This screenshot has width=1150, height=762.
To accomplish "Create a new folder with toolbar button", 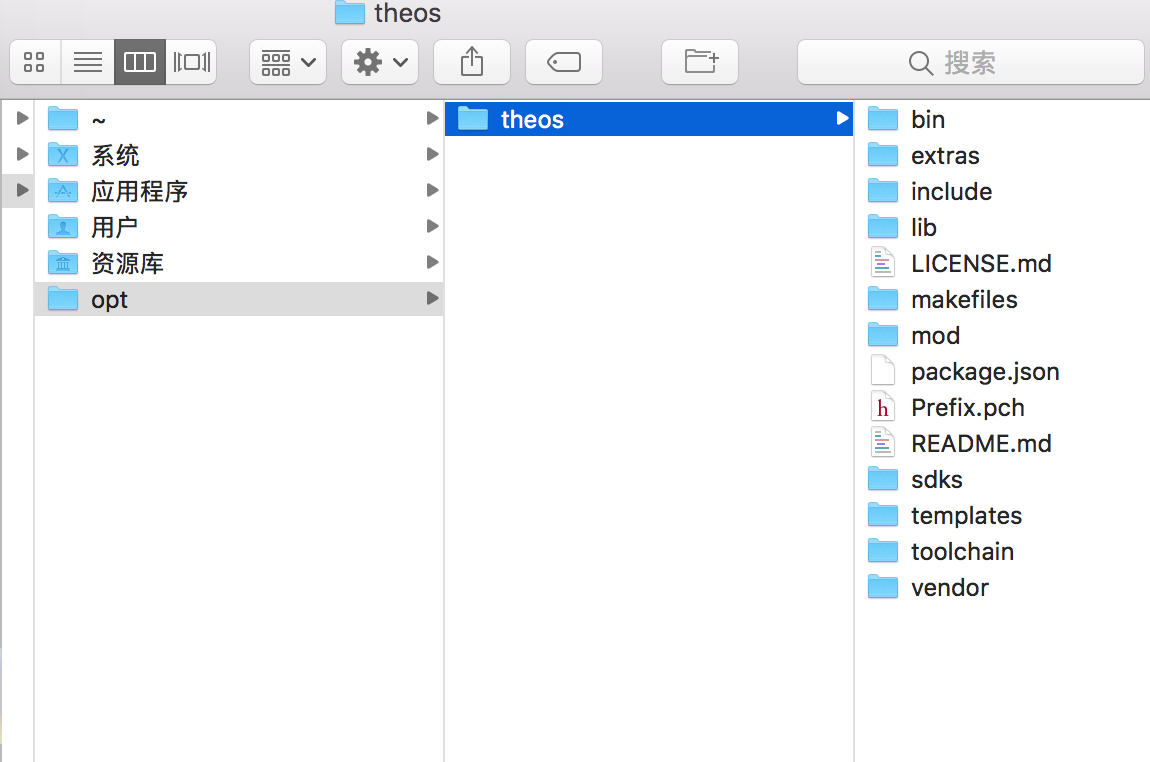I will tap(700, 62).
